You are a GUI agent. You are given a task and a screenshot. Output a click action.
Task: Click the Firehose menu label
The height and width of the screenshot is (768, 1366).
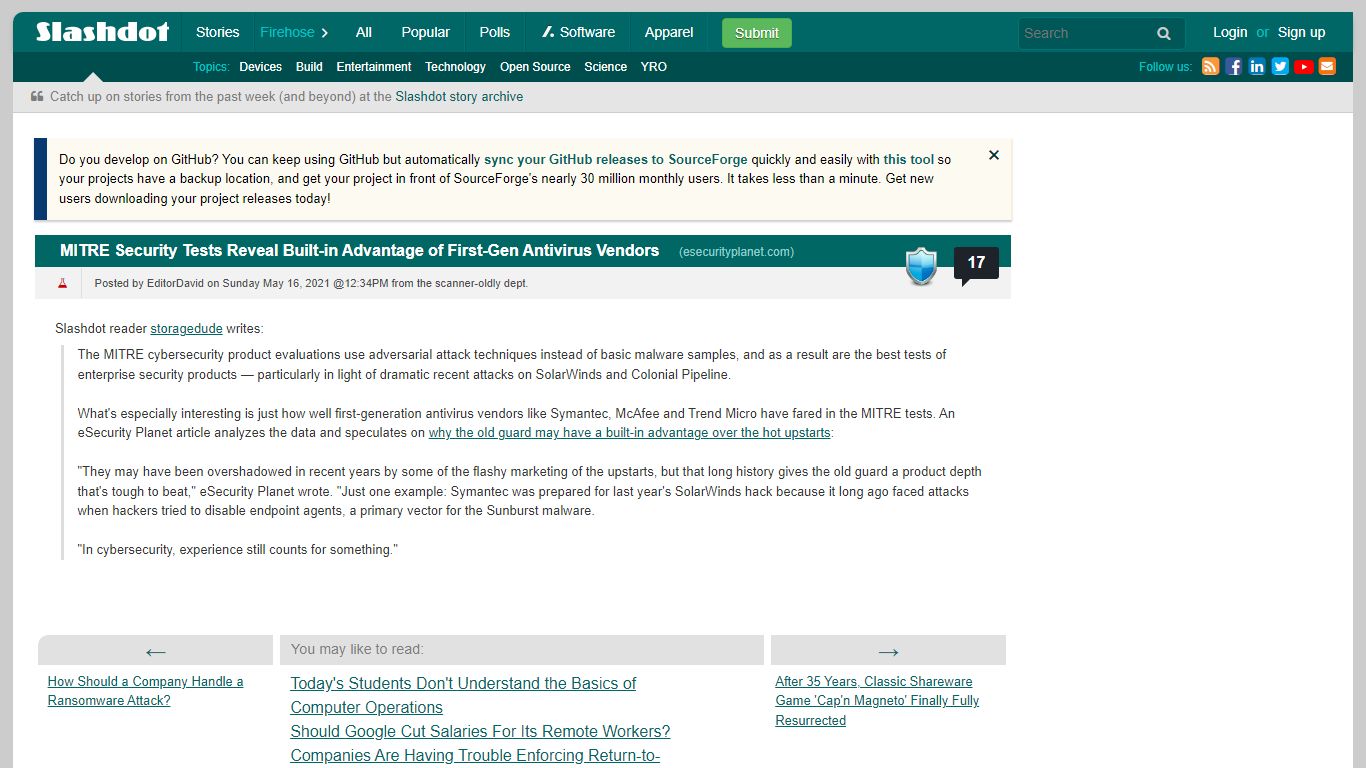pyautogui.click(x=287, y=32)
